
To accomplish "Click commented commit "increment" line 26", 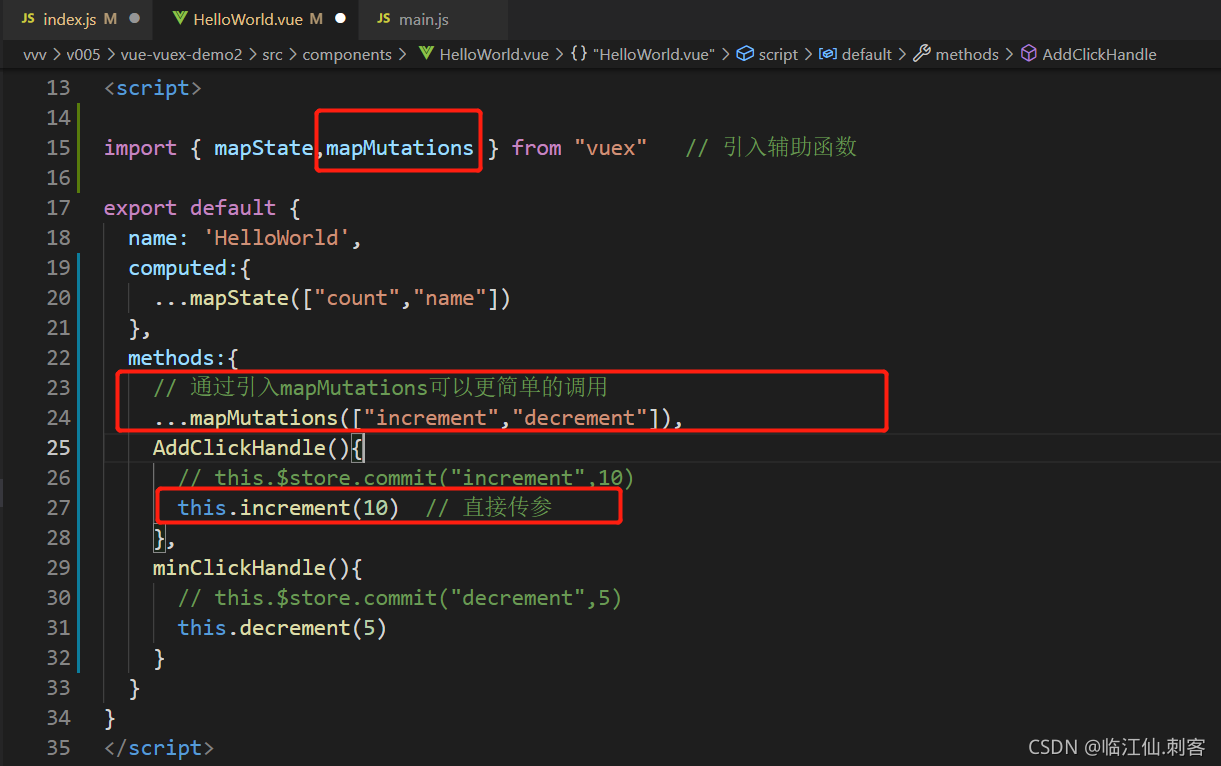I will [406, 478].
